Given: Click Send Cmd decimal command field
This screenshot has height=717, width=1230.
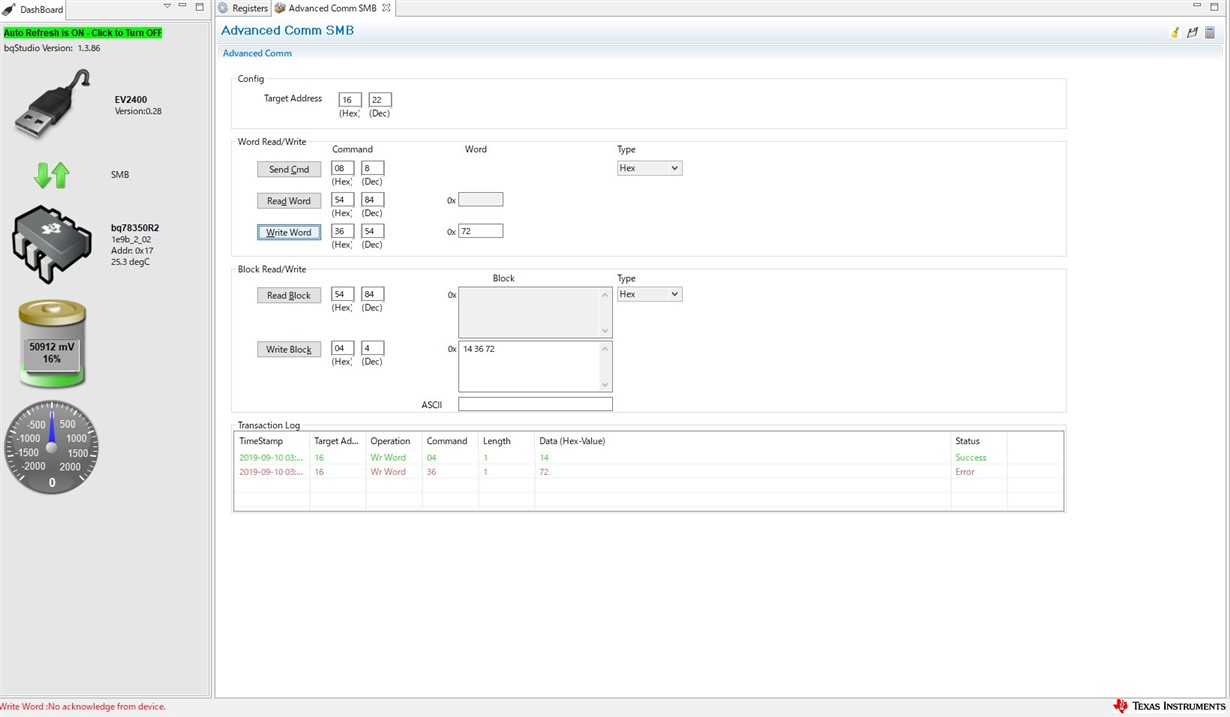Looking at the screenshot, I should [x=372, y=168].
